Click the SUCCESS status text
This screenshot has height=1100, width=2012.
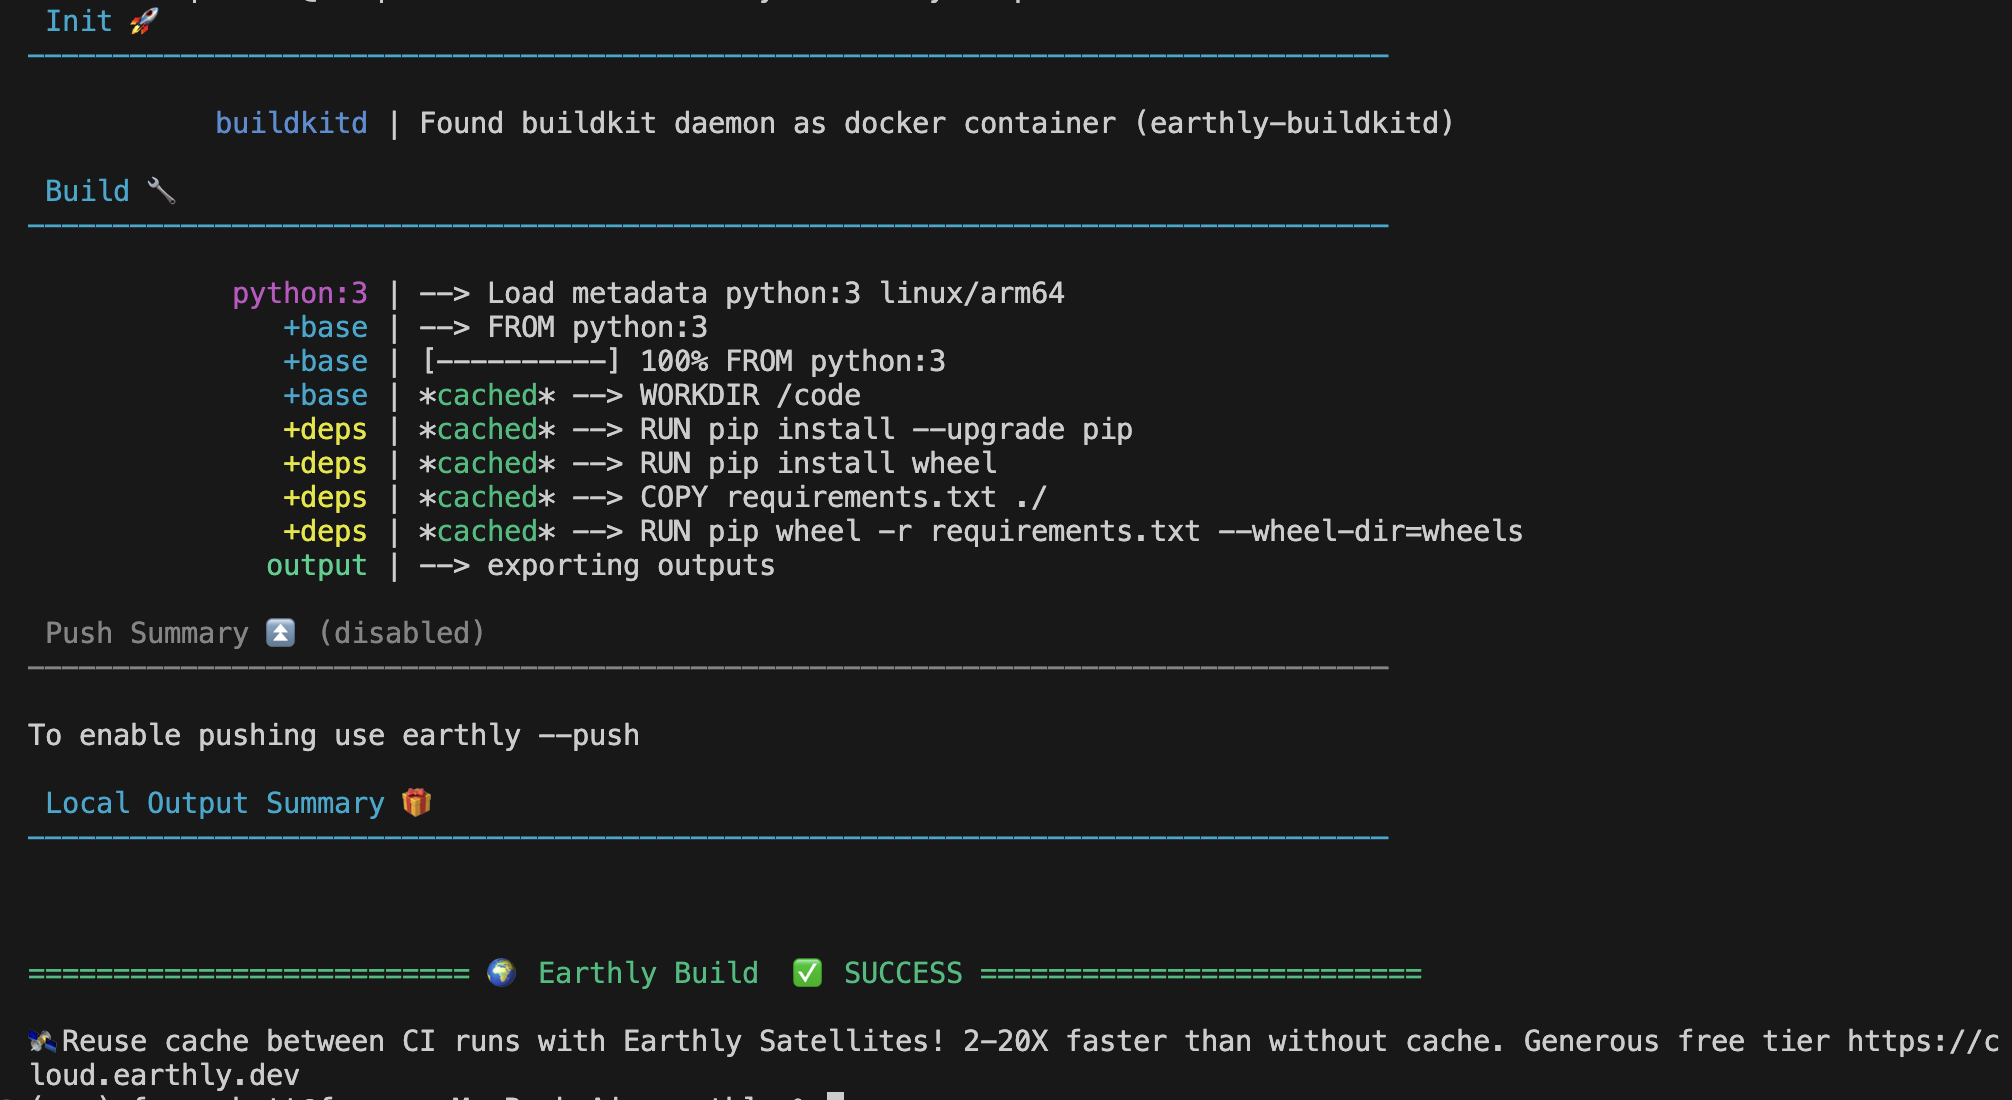(x=903, y=973)
